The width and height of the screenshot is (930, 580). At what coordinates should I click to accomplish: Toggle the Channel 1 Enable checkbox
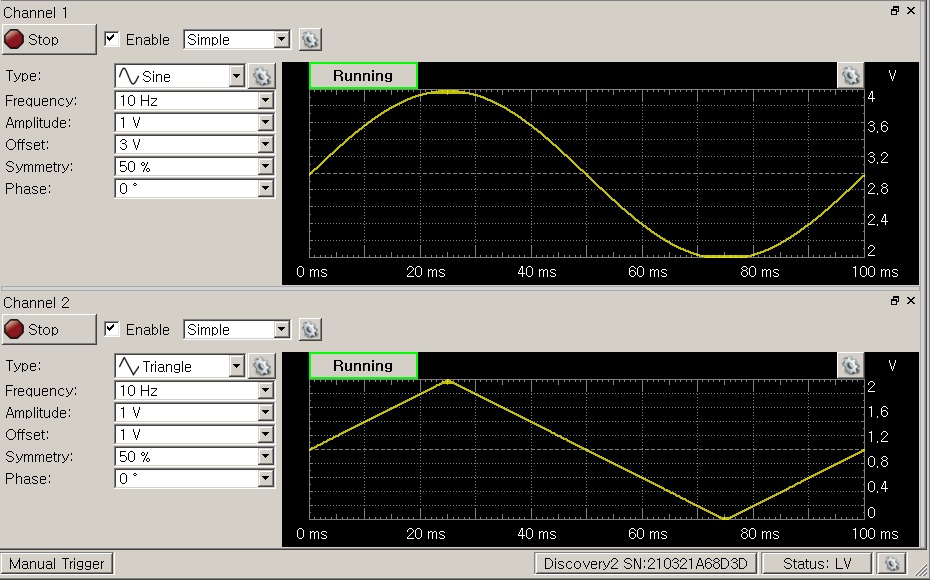click(111, 39)
